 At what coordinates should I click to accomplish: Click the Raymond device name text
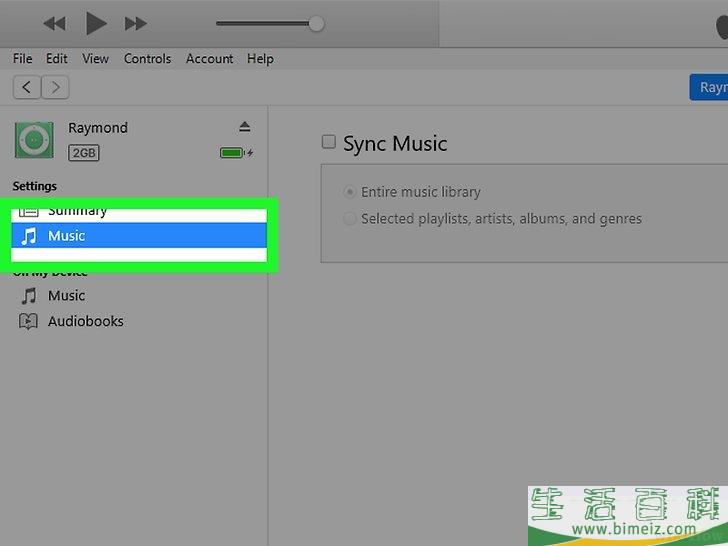[98, 128]
